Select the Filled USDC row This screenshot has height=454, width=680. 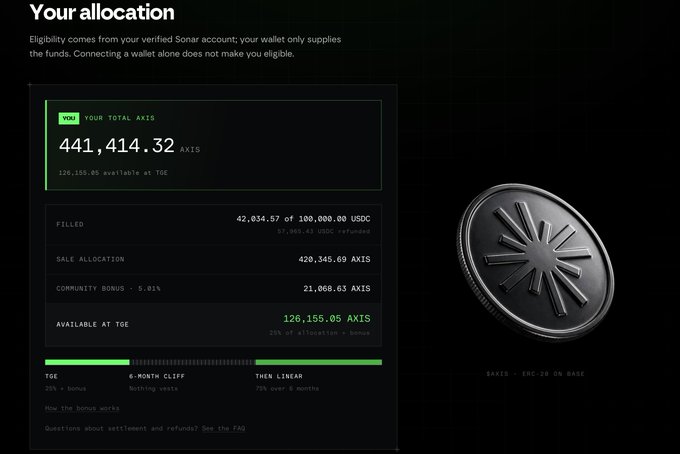click(213, 224)
